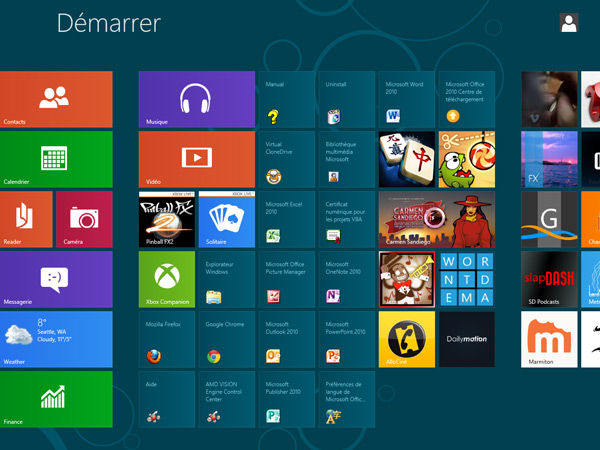Launch the Dailymotion tile
Screen dimensions: 600x450
(466, 339)
